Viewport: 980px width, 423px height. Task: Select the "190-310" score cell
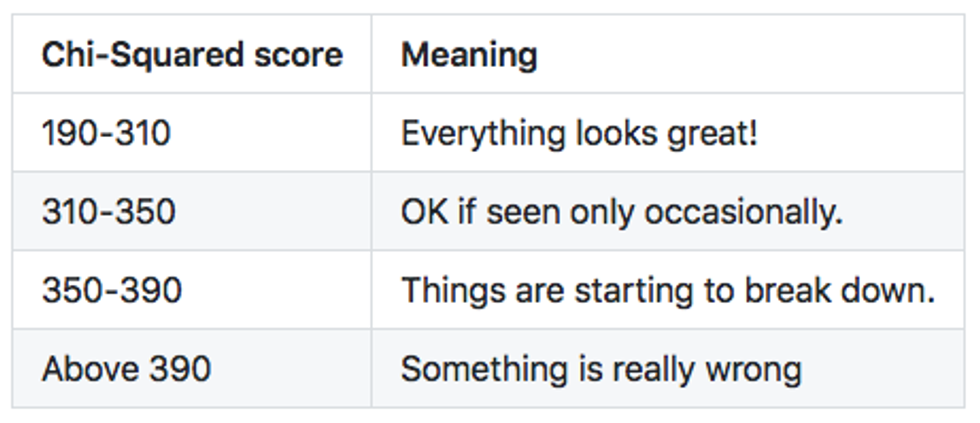106,133
